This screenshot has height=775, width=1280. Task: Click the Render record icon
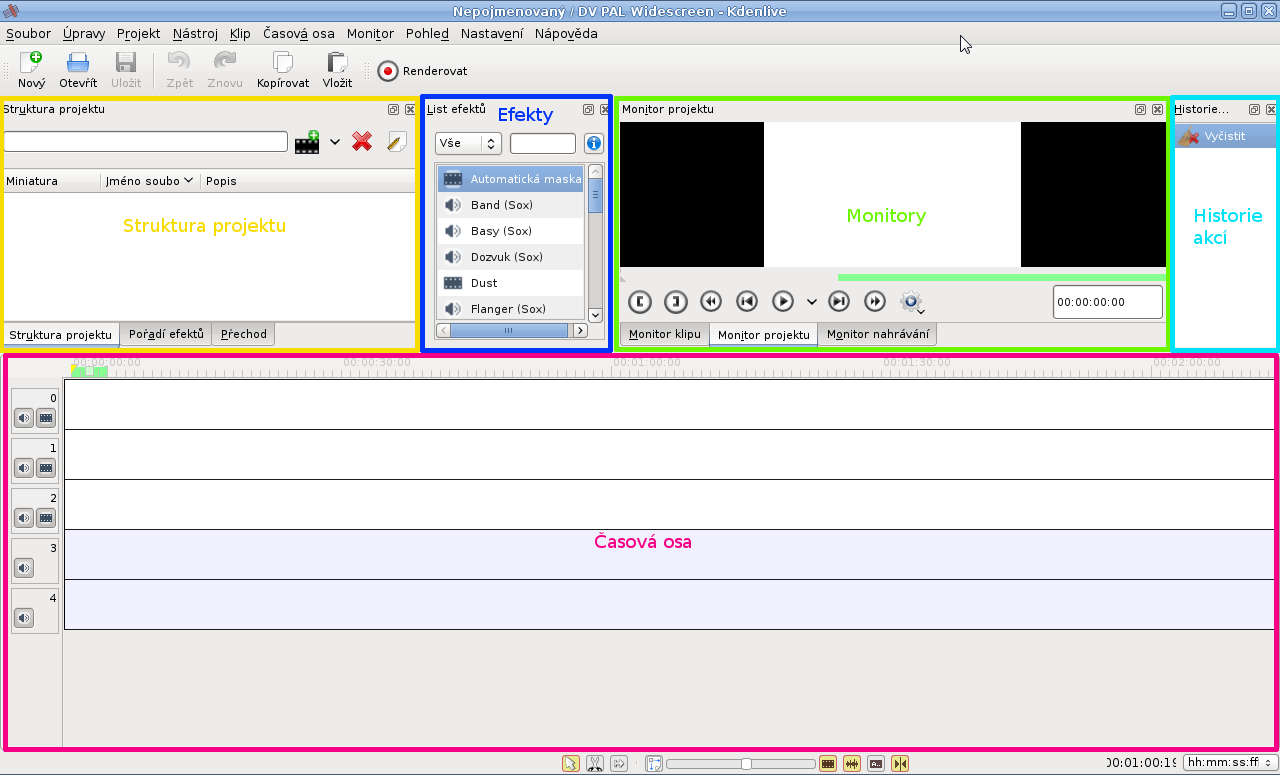(388, 71)
